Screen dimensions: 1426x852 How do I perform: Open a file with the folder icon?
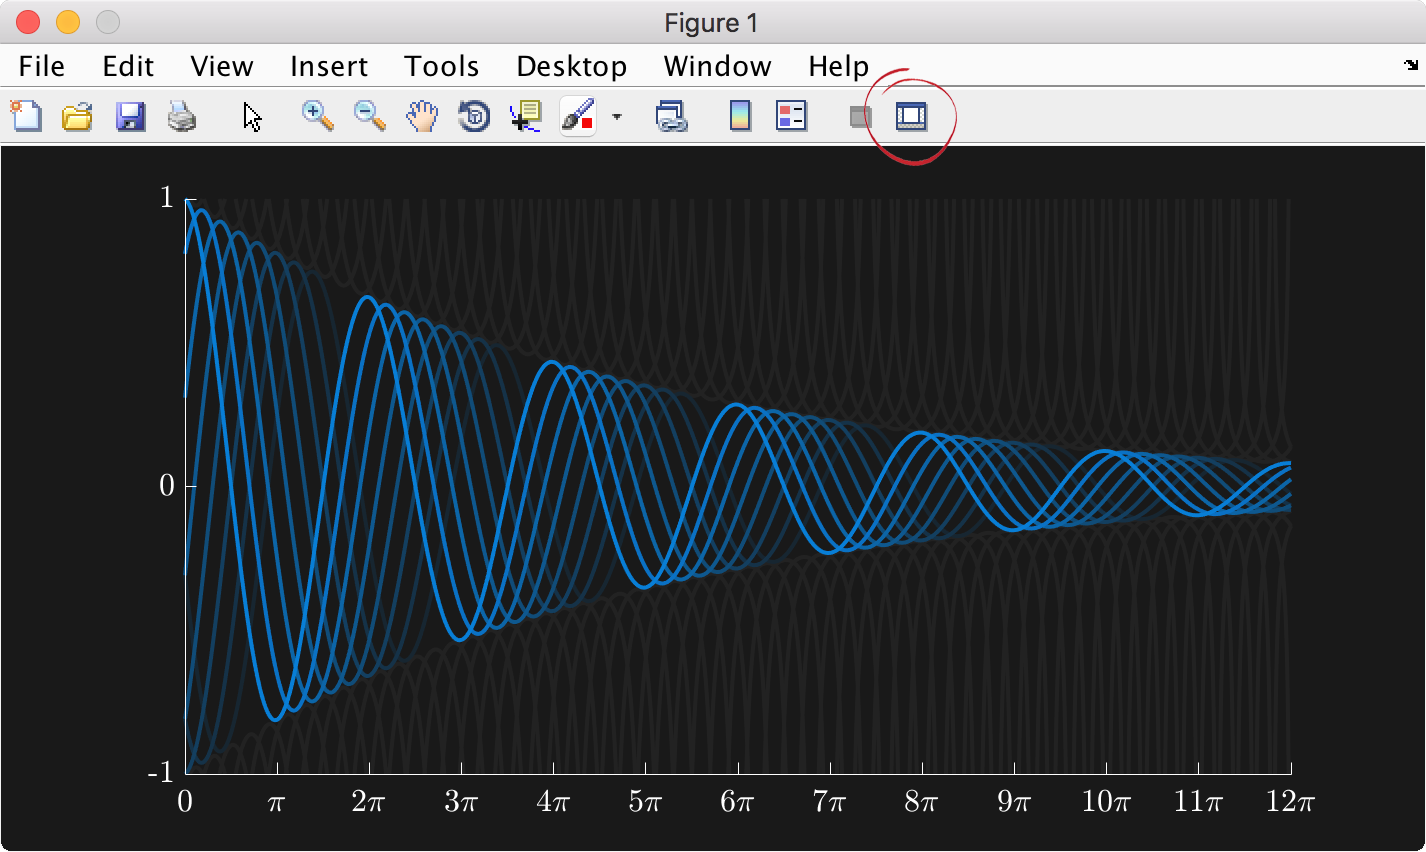pos(77,117)
